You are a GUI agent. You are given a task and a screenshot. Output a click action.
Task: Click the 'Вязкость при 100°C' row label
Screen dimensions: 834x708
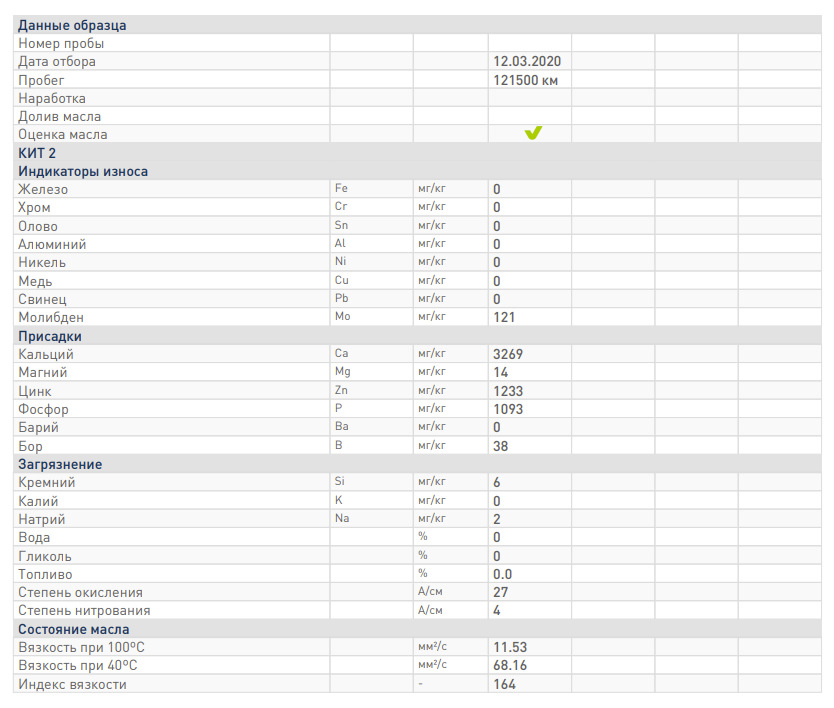[81, 647]
